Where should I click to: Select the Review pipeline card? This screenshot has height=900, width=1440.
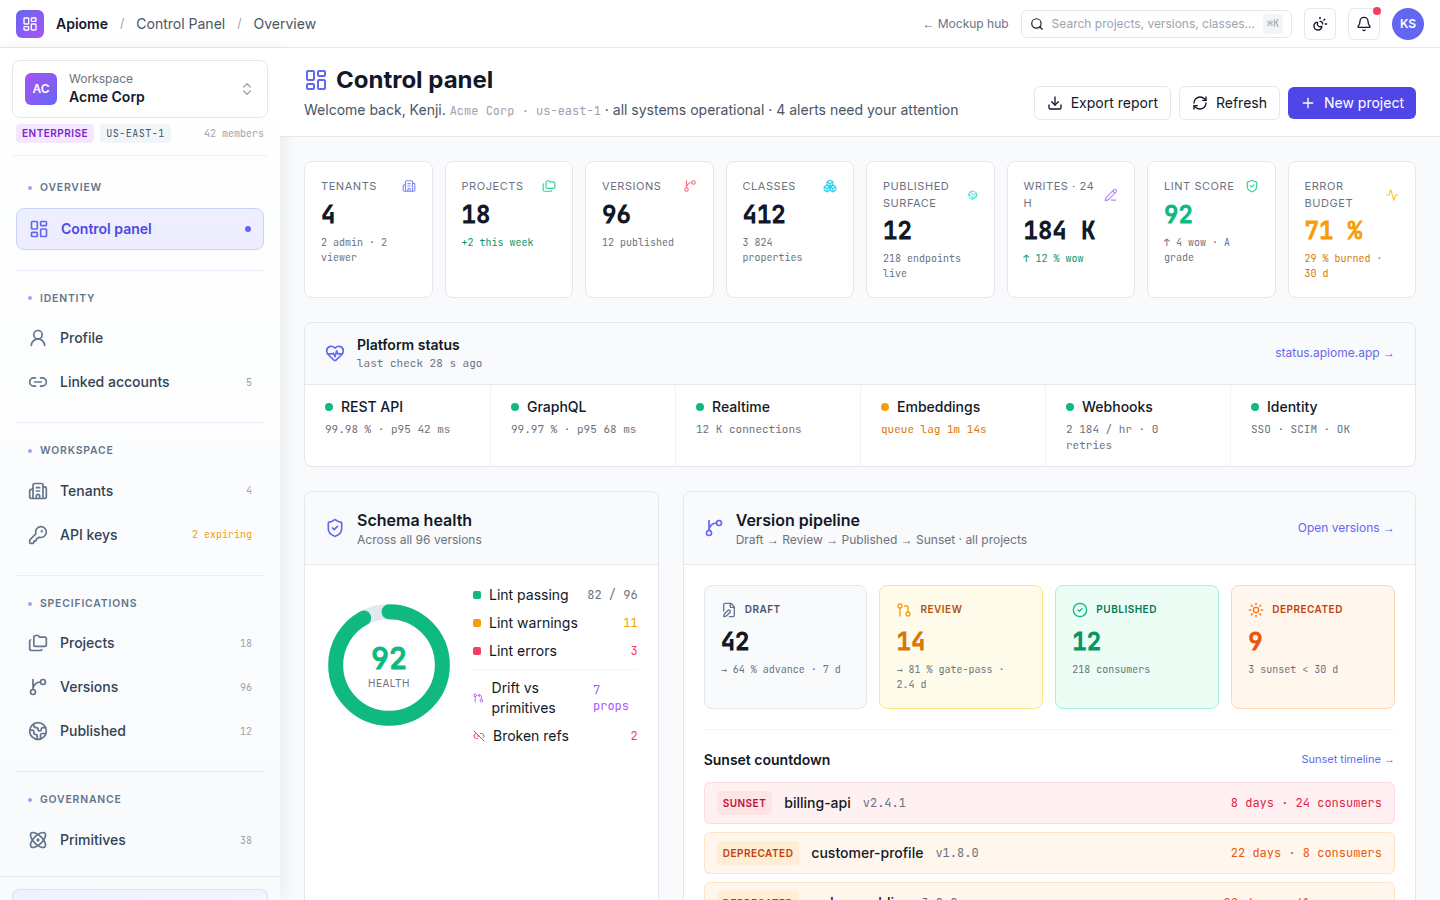coord(961,647)
